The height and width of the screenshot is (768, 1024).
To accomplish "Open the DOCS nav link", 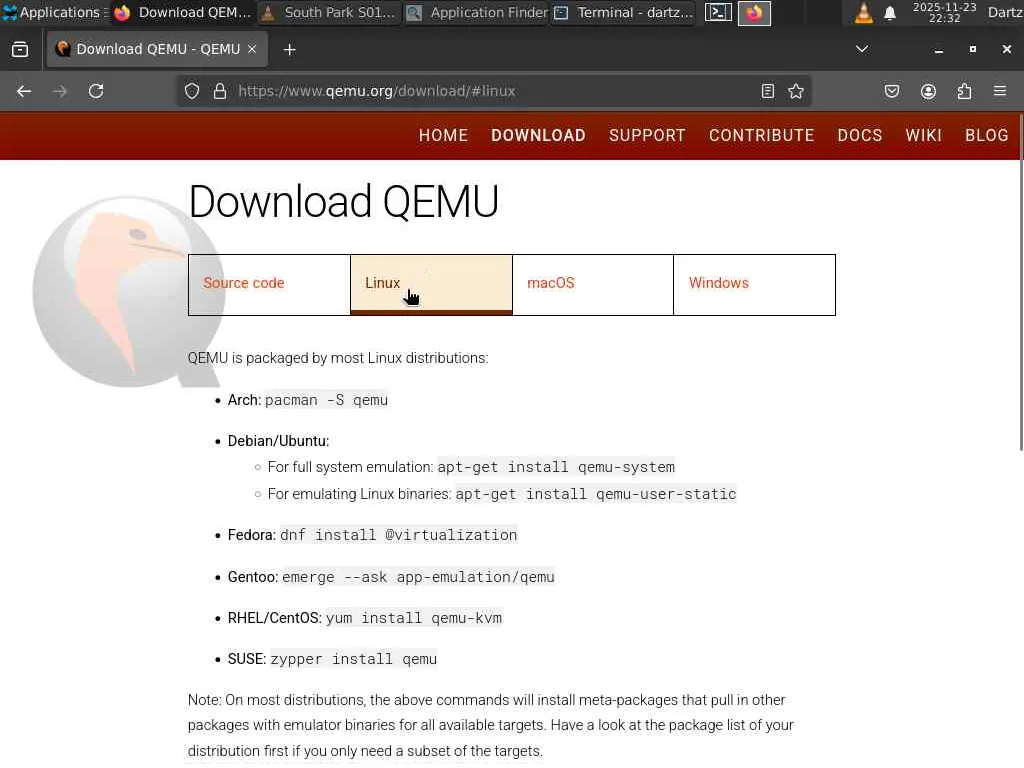I will tap(859, 135).
